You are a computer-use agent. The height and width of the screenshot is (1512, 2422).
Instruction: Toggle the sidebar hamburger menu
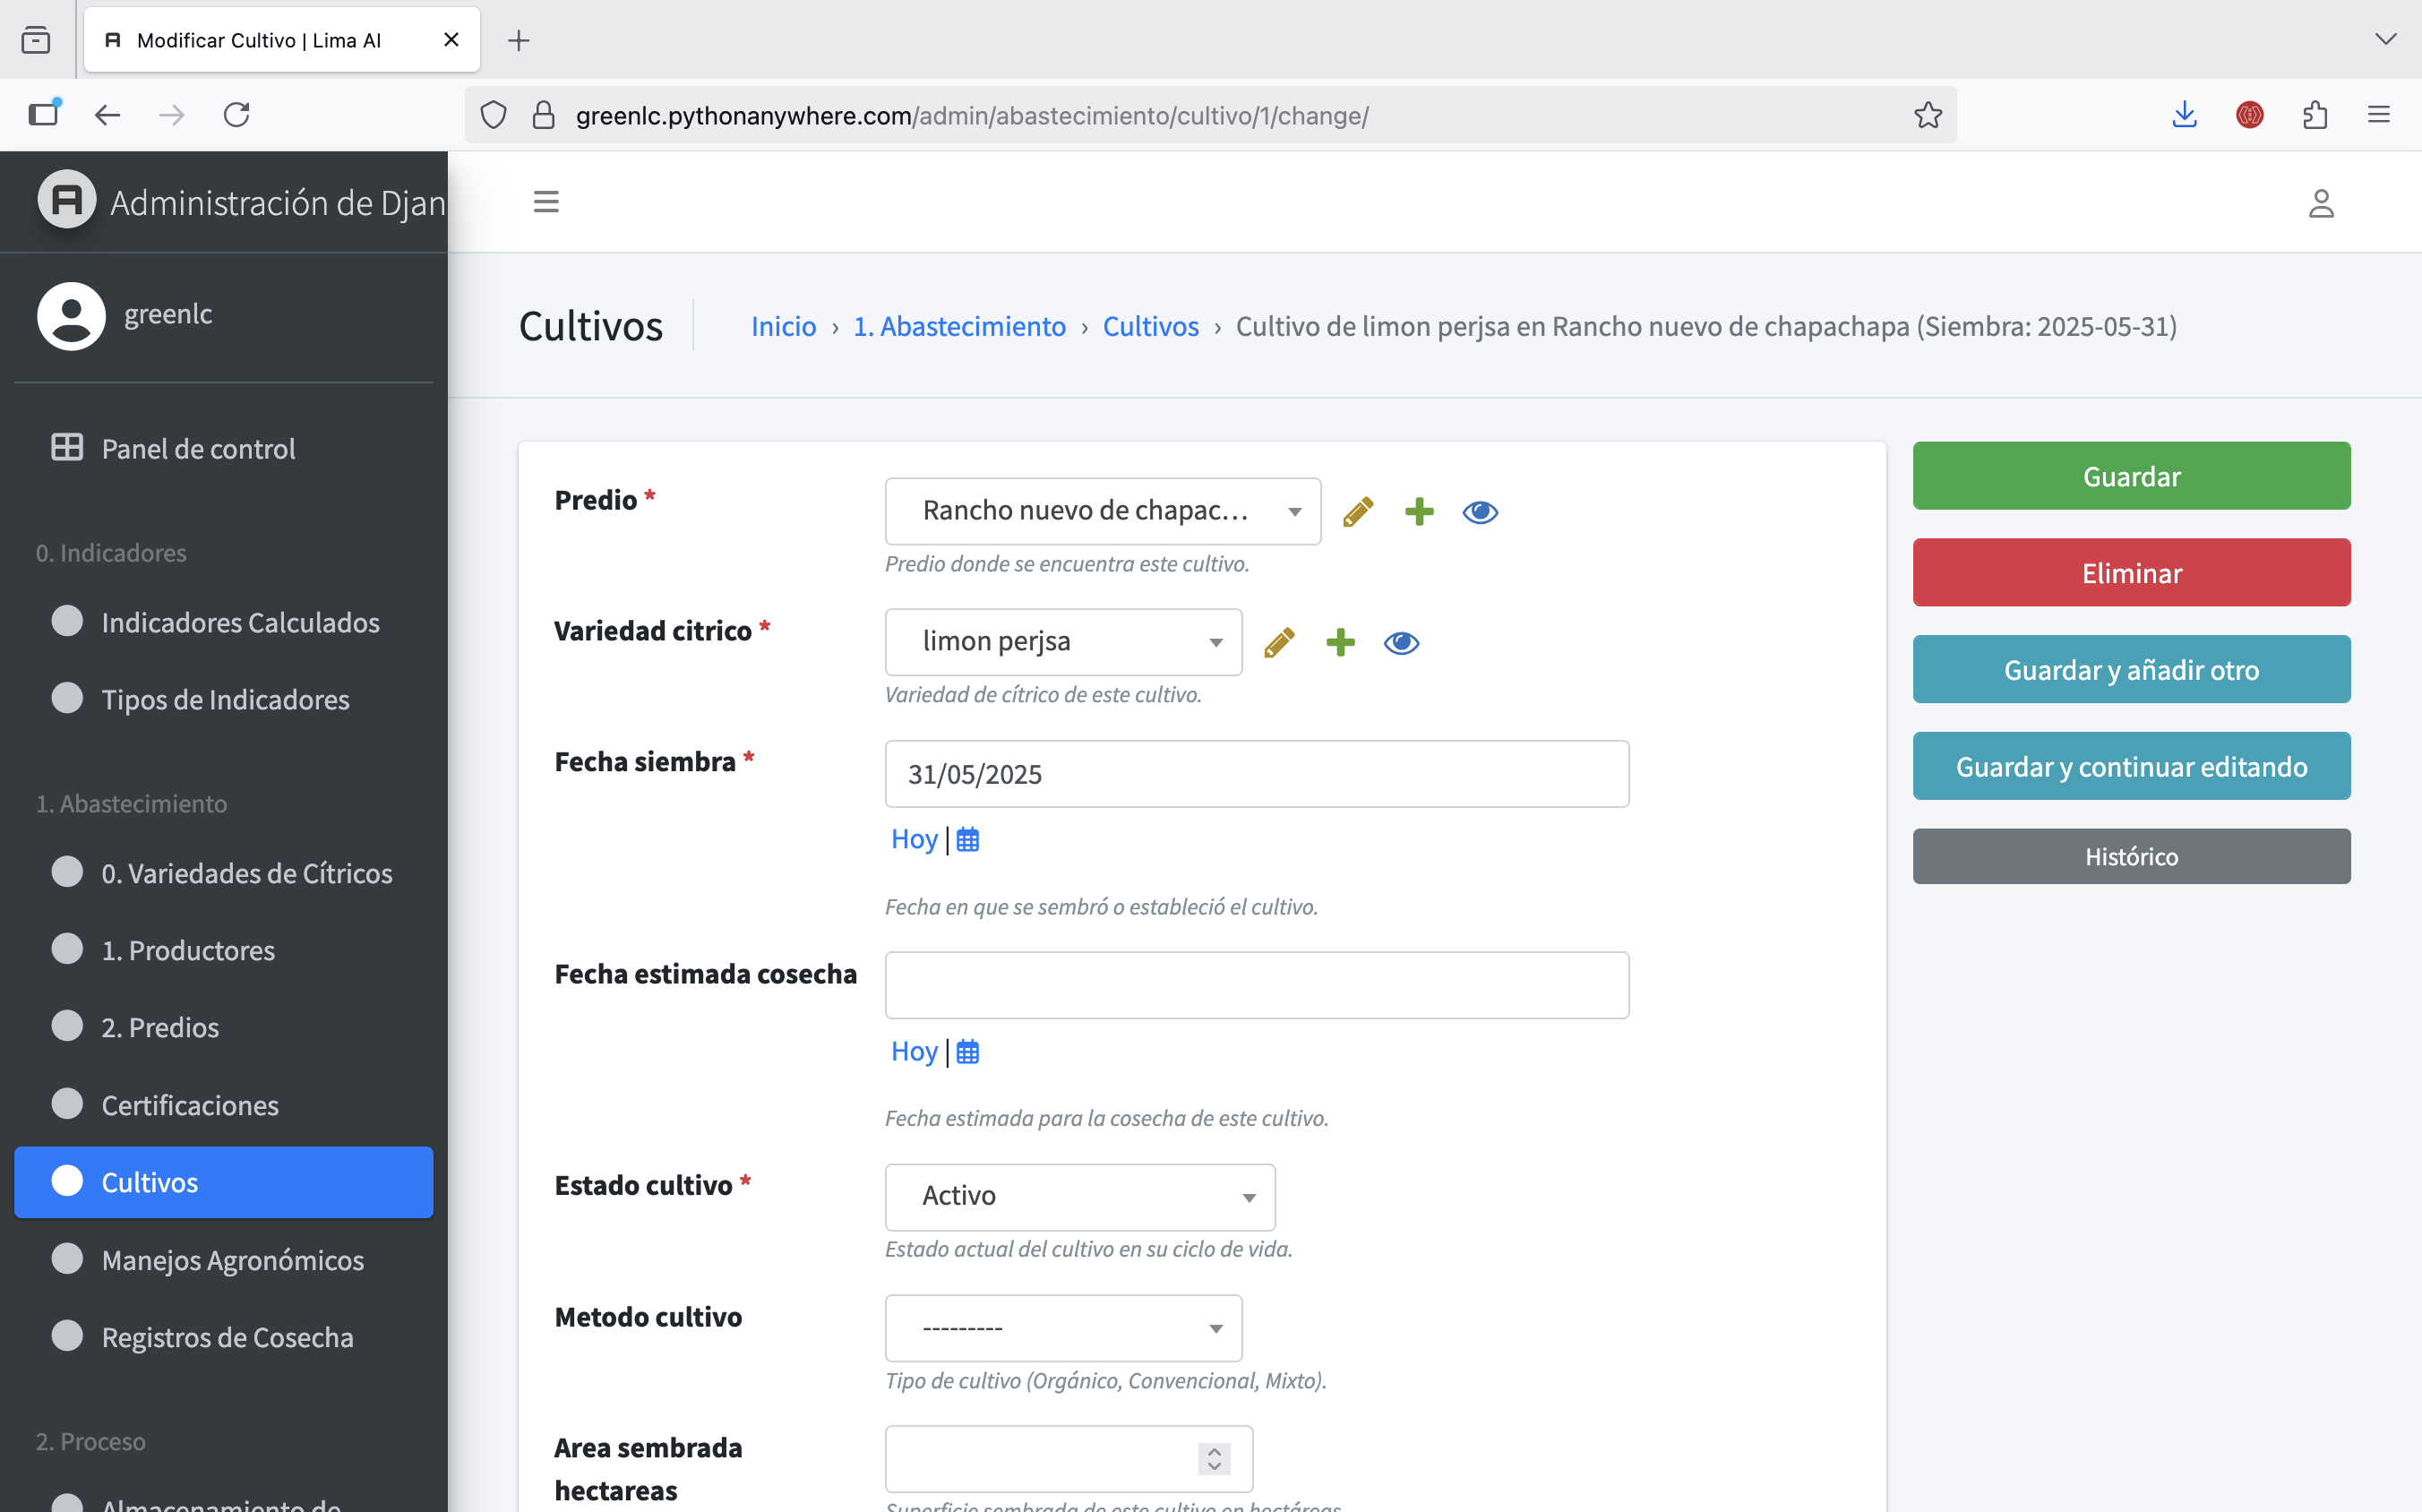tap(546, 202)
